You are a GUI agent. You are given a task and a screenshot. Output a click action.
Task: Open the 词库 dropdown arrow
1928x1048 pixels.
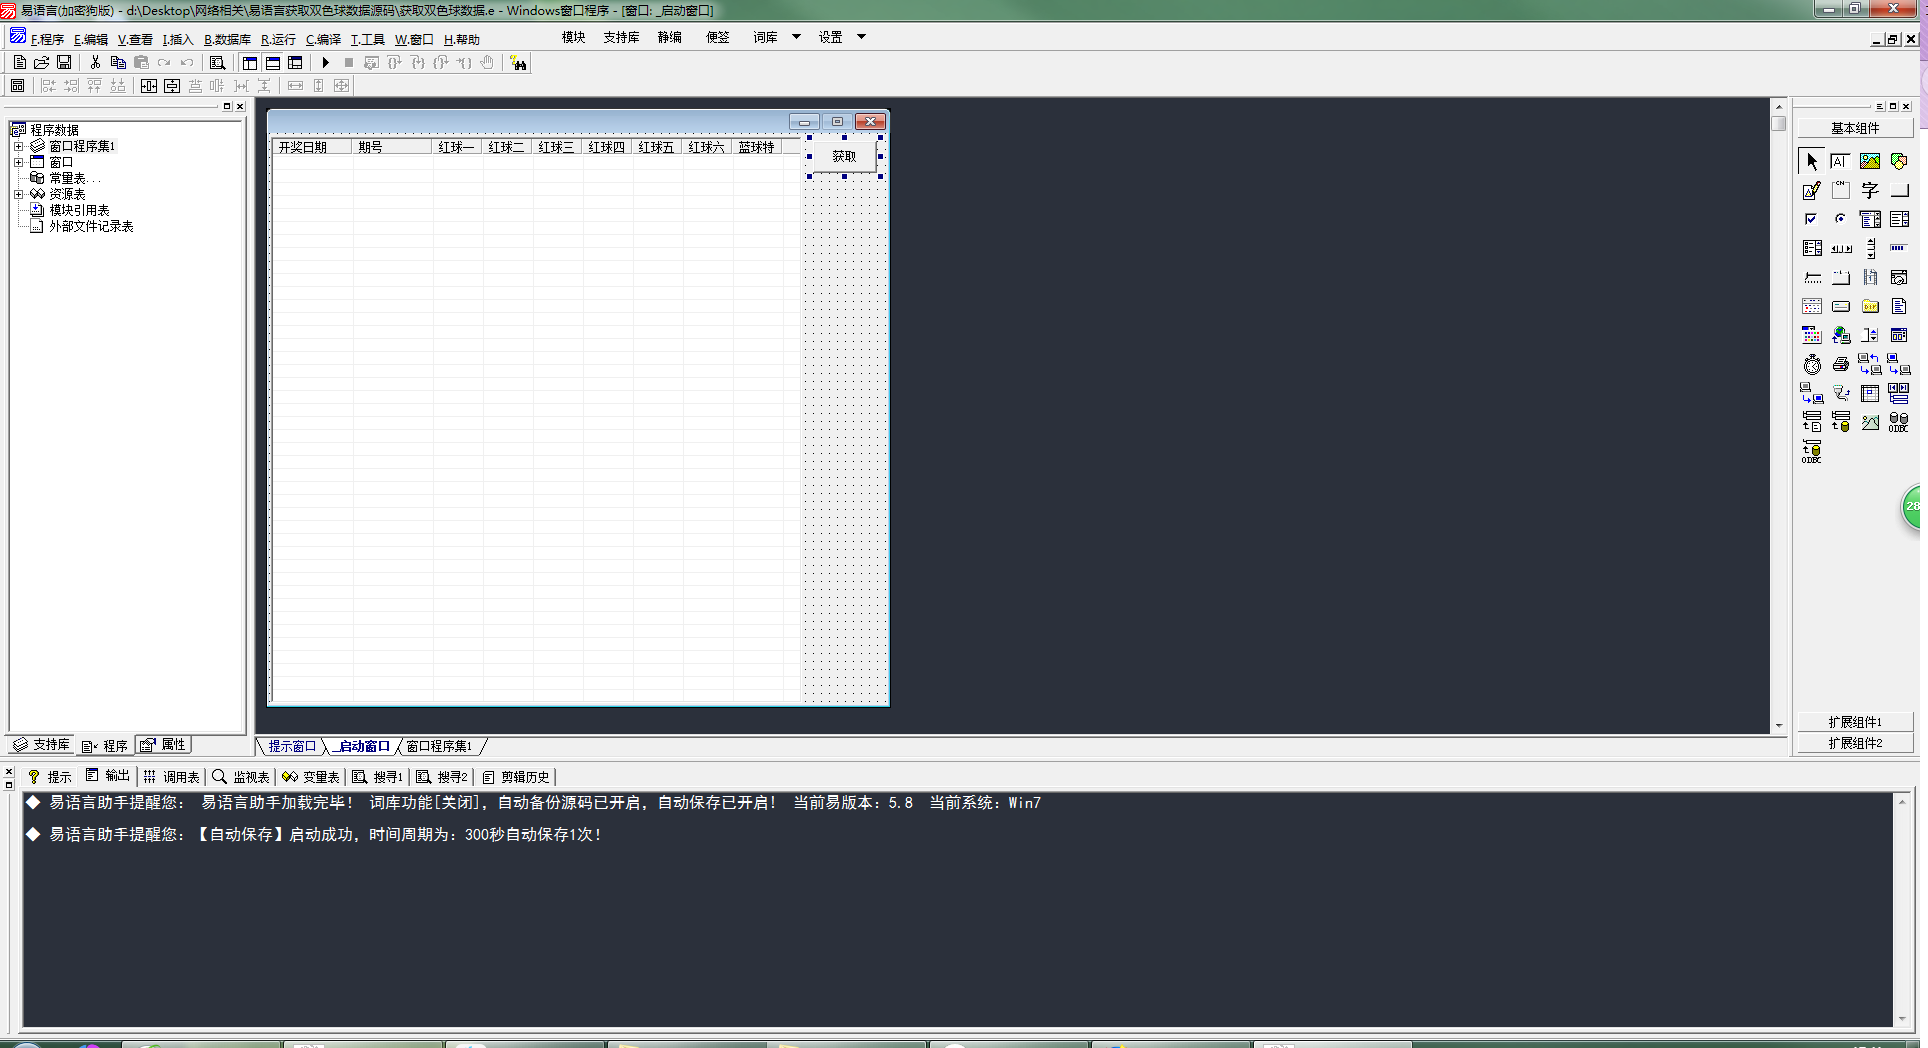796,37
